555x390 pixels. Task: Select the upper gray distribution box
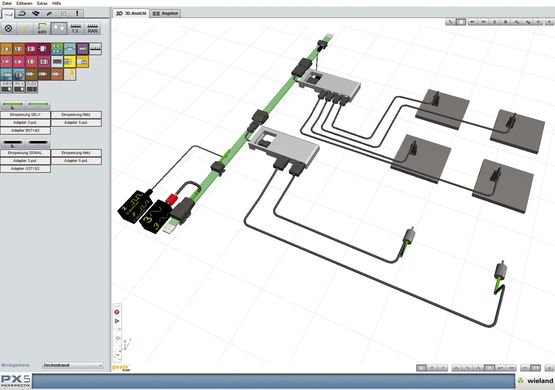tap(330, 84)
